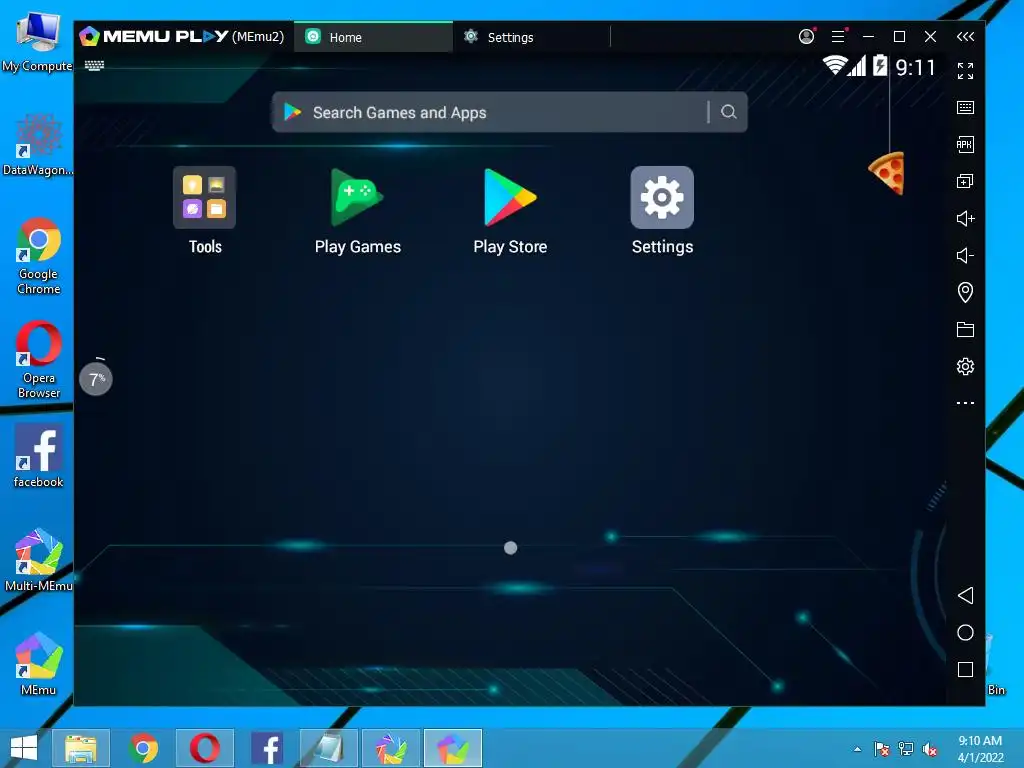Click the home screen page indicator dot

(511, 548)
